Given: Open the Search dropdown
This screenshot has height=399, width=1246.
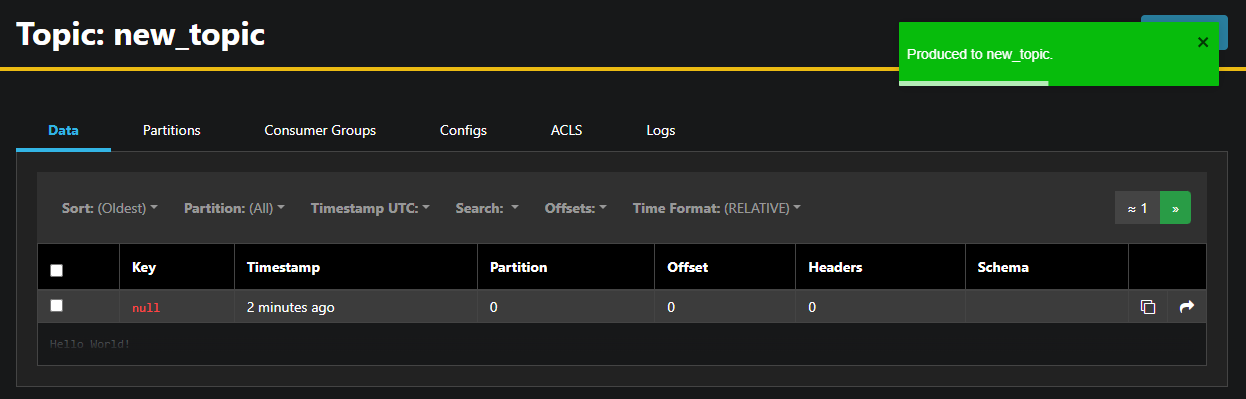Looking at the screenshot, I should click(x=487, y=208).
